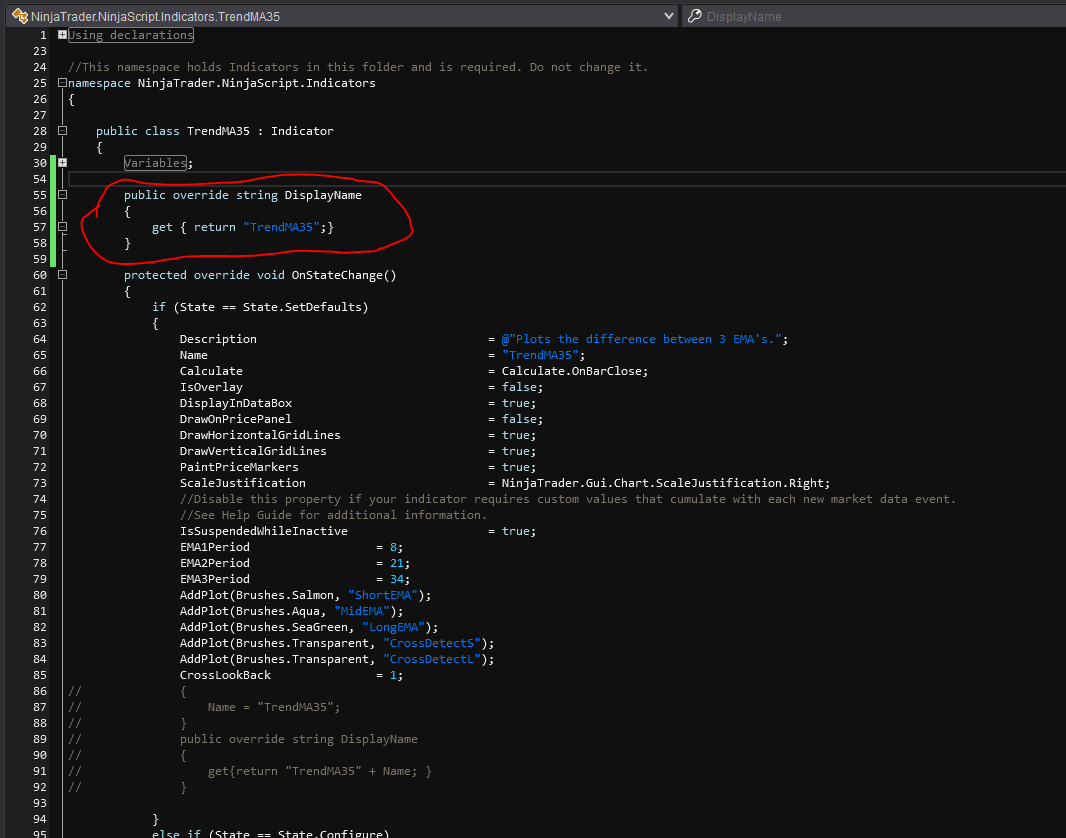Image resolution: width=1066 pixels, height=838 pixels.
Task: Collapse the OnStateChange method
Action: [63, 275]
